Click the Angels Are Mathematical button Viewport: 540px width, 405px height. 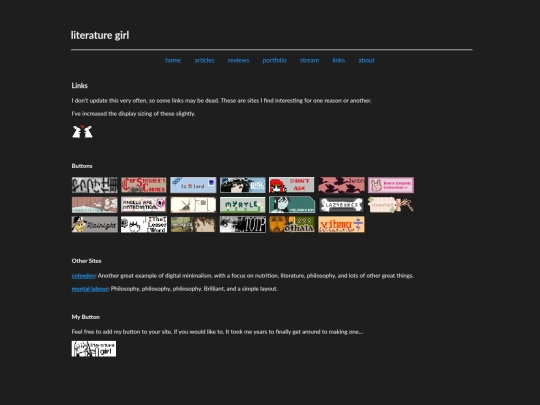pos(144,205)
